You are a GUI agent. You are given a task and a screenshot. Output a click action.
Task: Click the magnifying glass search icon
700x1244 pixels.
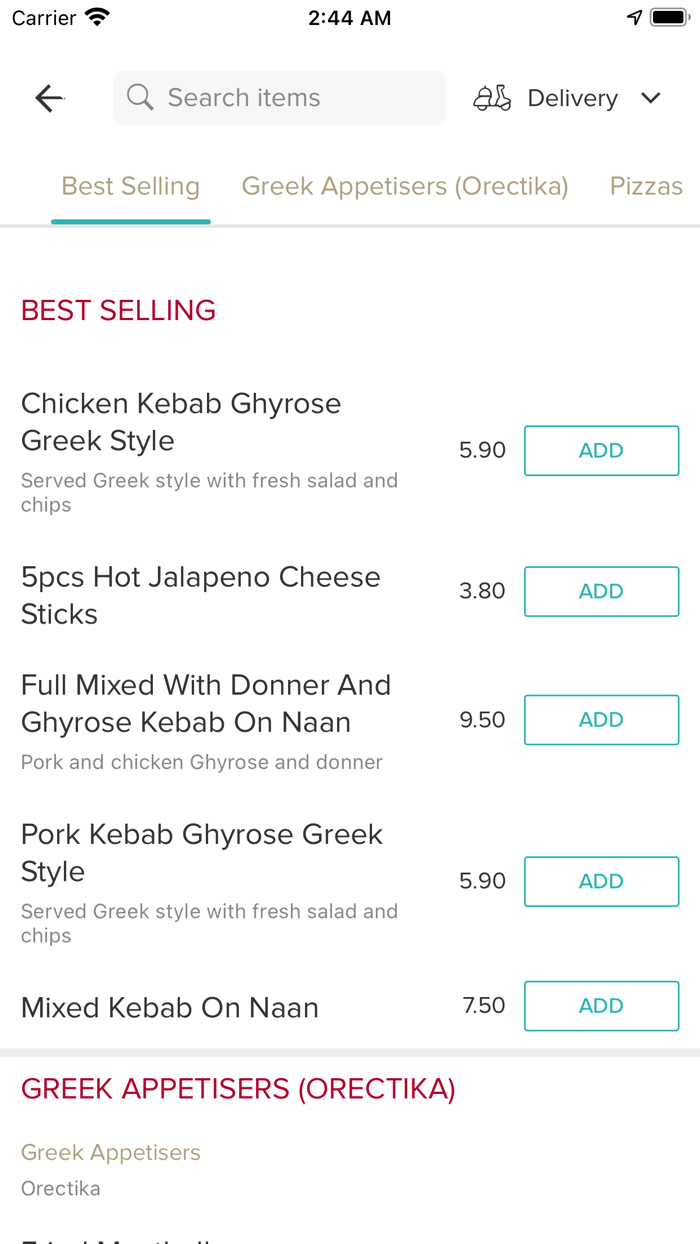[139, 97]
